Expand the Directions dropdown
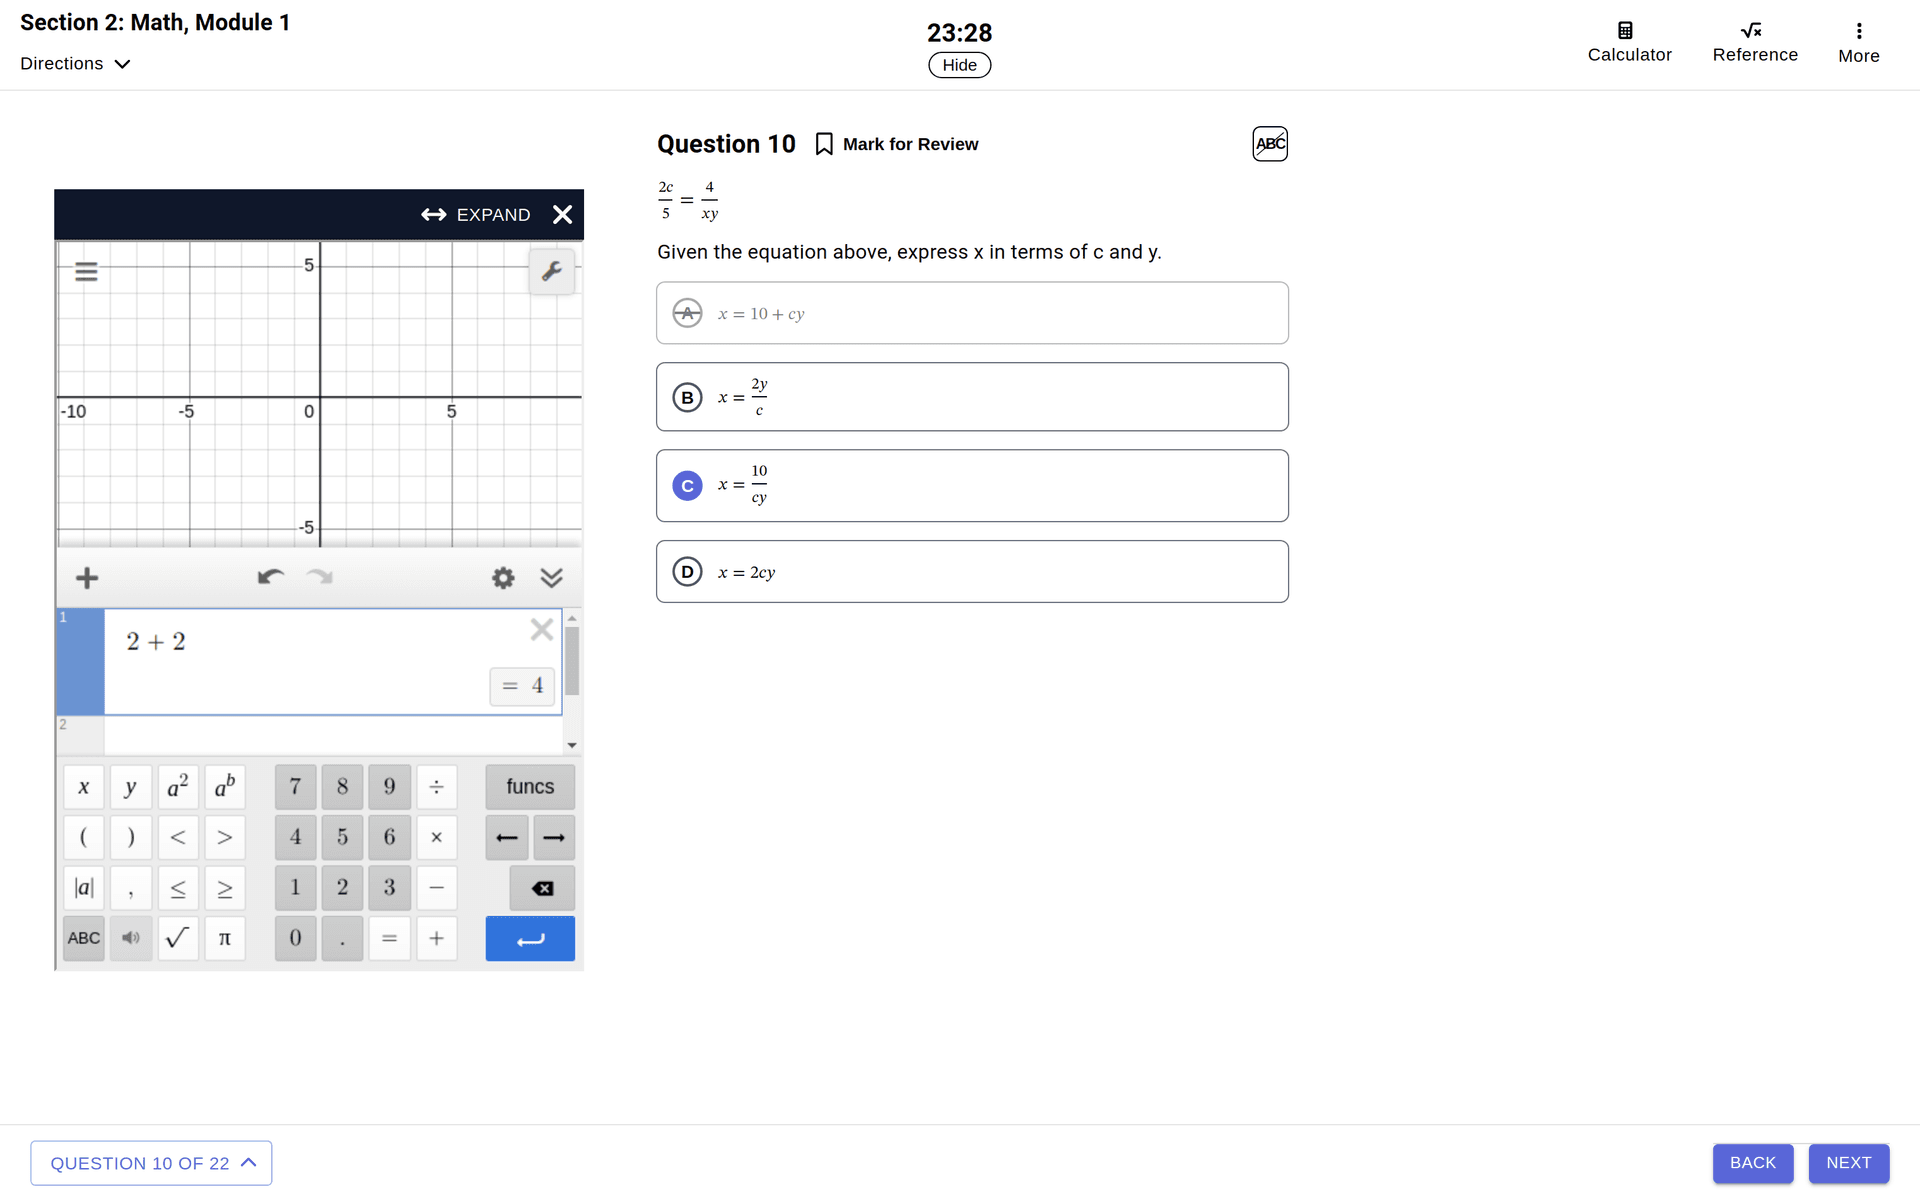Viewport: 1920px width, 1201px height. click(76, 64)
